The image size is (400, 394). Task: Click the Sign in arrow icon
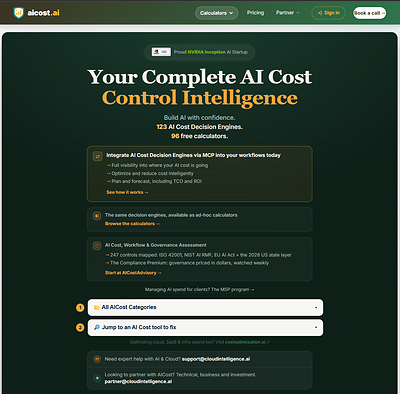(320, 13)
